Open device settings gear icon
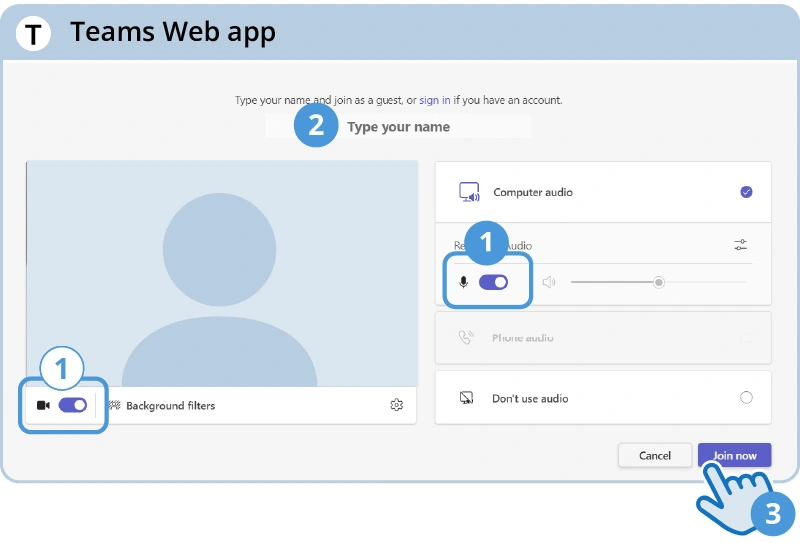The image size is (800, 543). [x=396, y=405]
